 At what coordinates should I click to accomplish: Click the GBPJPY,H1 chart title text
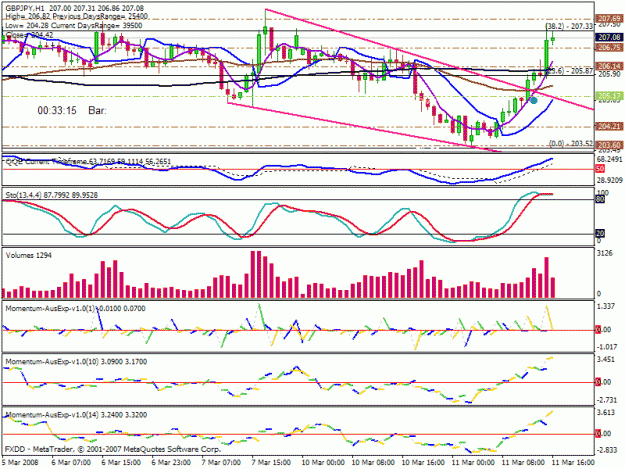click(x=25, y=8)
